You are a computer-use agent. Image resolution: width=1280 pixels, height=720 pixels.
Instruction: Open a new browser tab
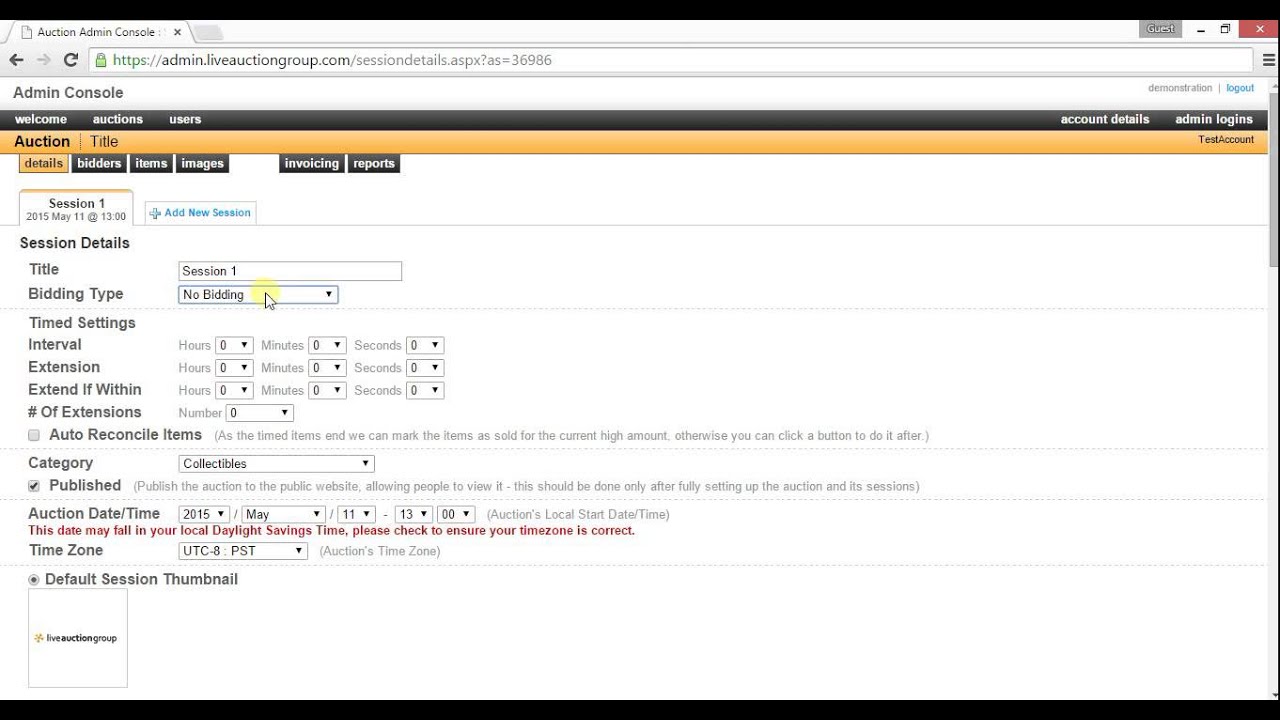[207, 32]
